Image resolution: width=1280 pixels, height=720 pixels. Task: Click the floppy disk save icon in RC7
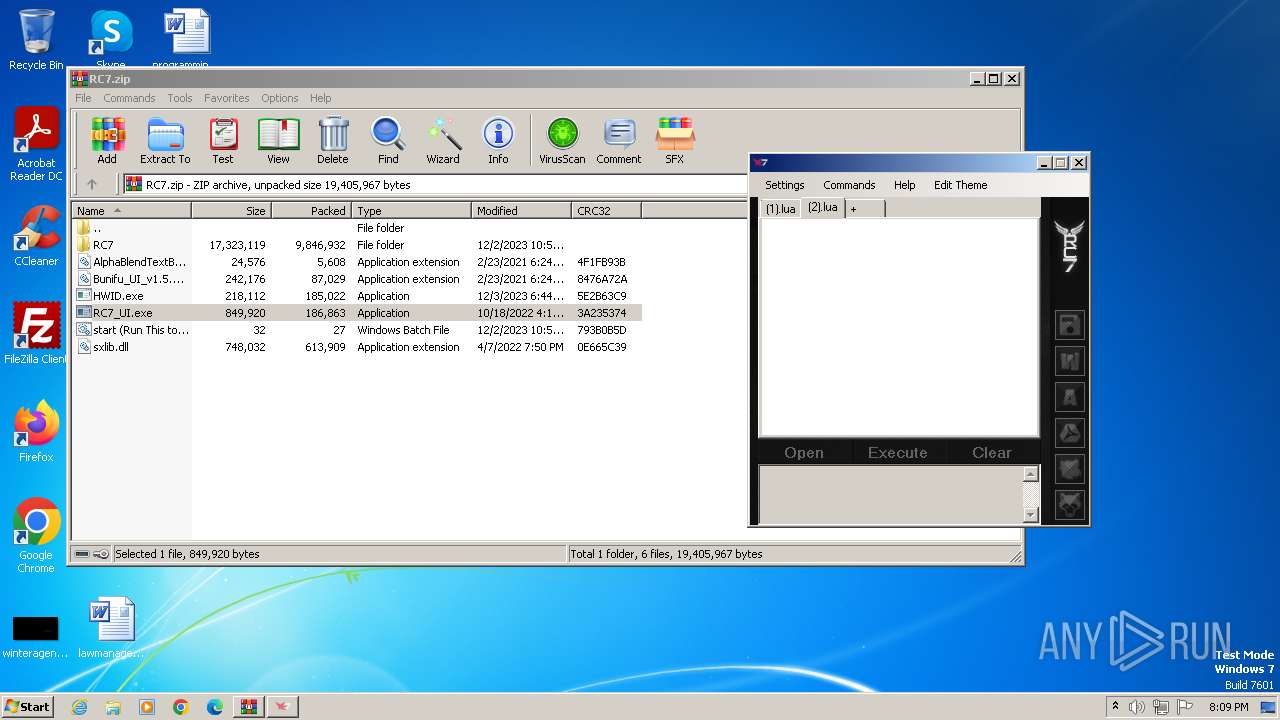tap(1070, 325)
